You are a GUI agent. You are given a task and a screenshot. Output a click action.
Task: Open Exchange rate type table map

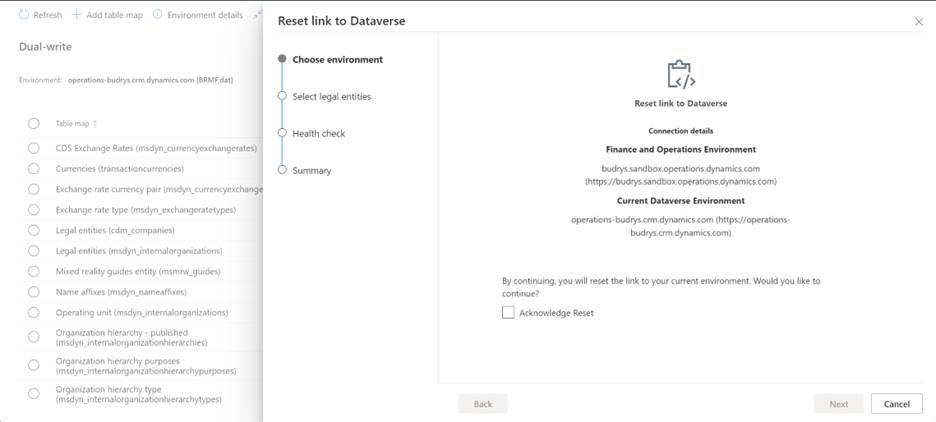146,210
